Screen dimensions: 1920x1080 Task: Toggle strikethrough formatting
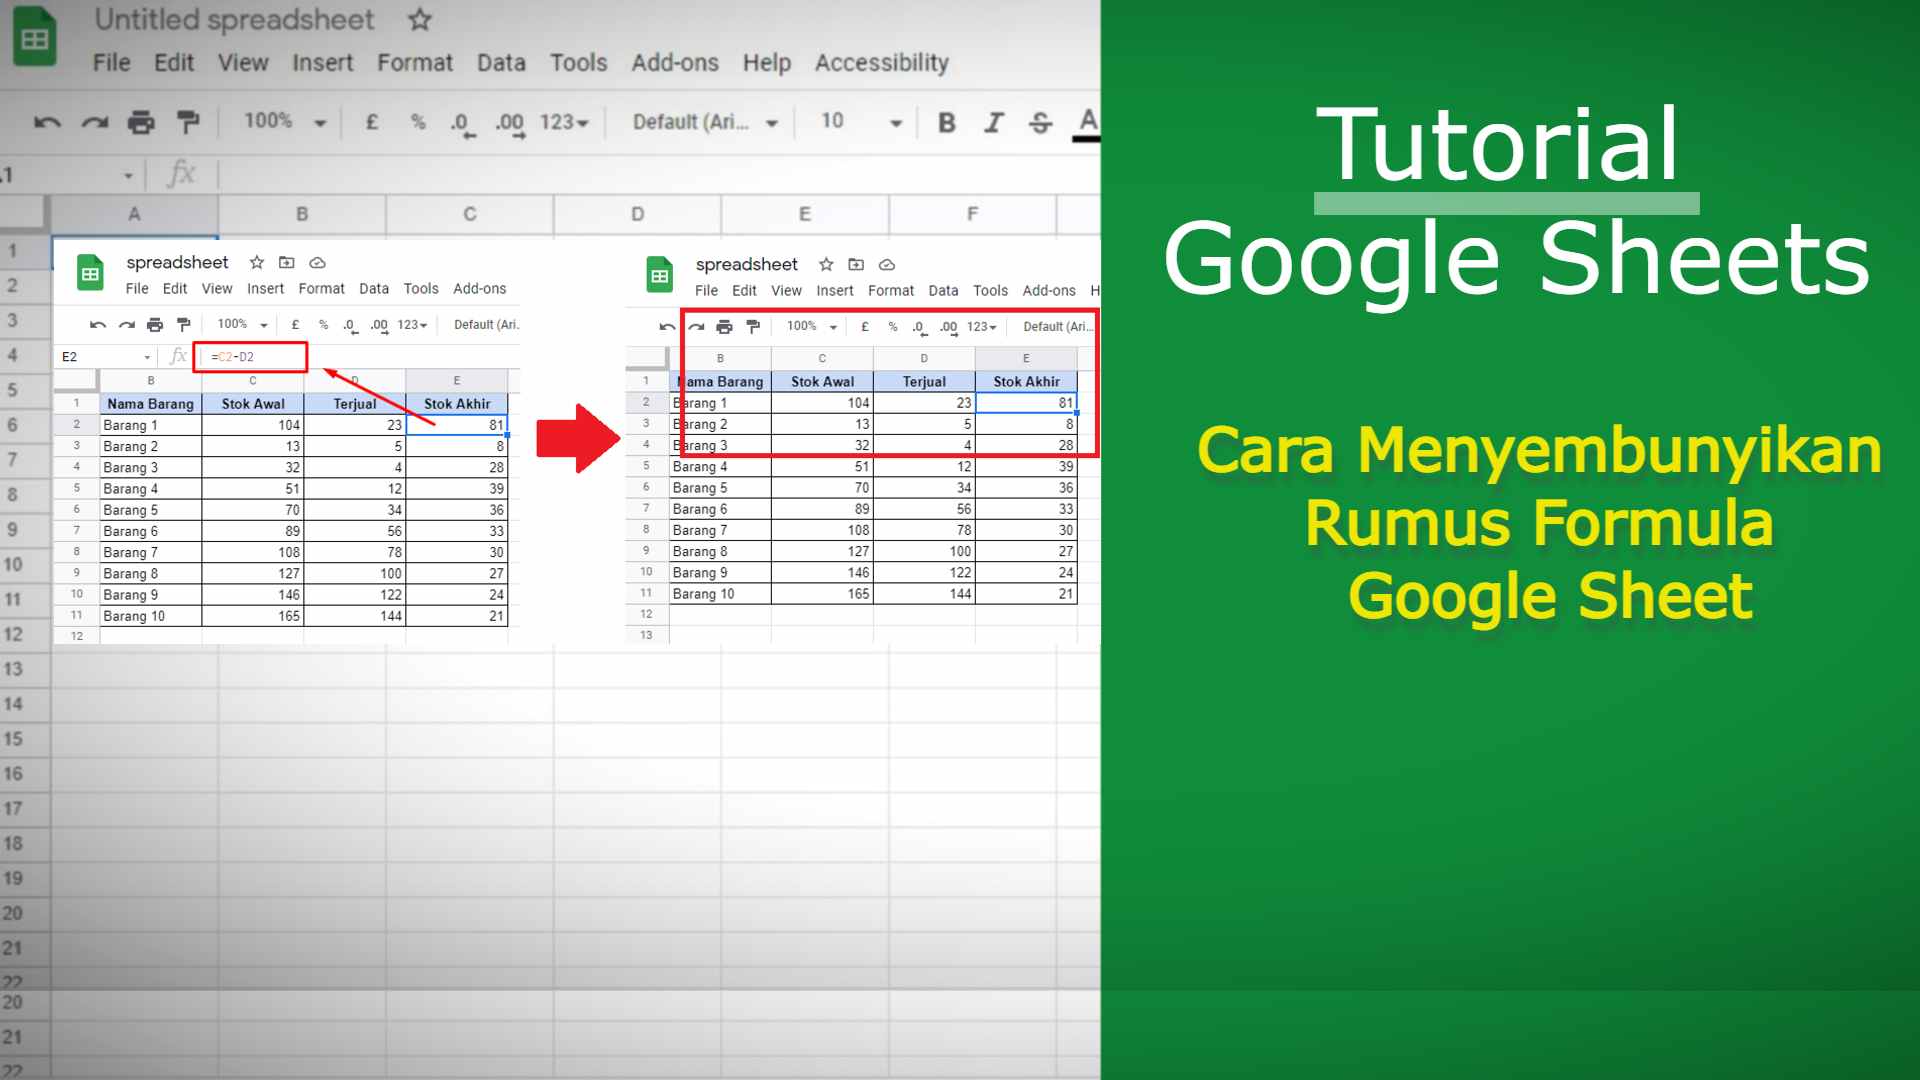pos(1040,122)
